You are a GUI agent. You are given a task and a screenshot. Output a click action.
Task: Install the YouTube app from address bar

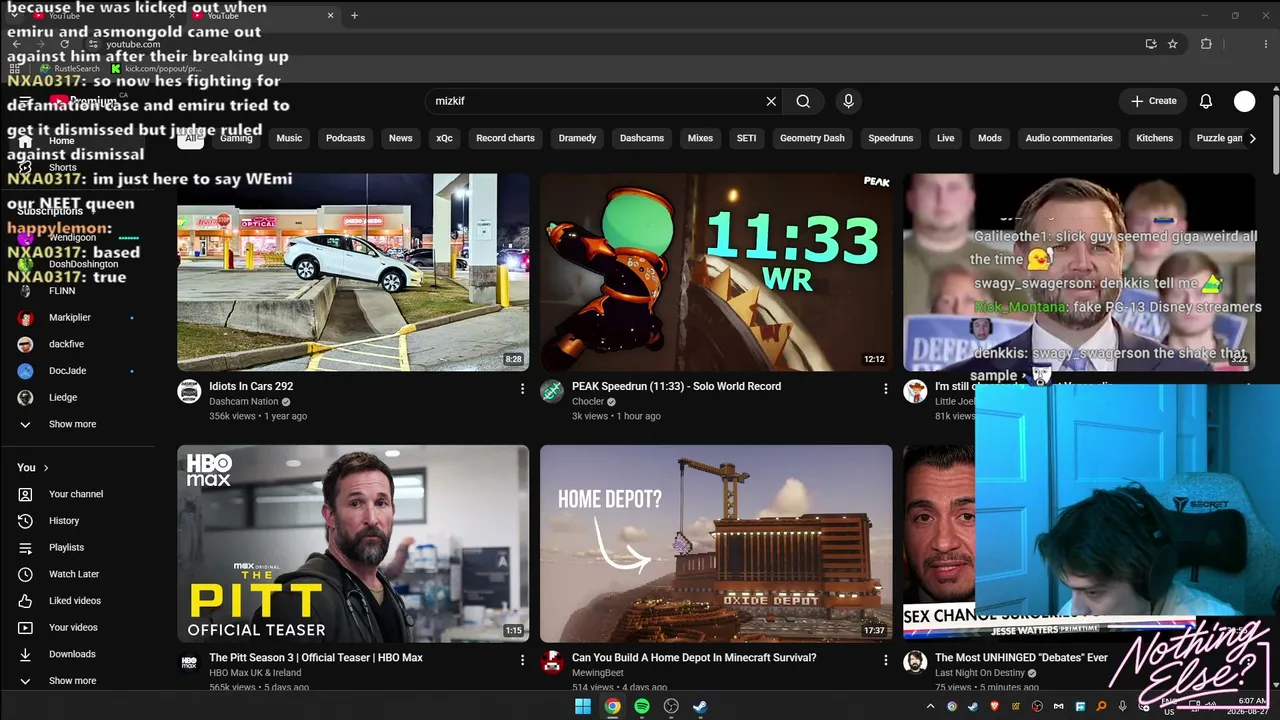pyautogui.click(x=1151, y=44)
